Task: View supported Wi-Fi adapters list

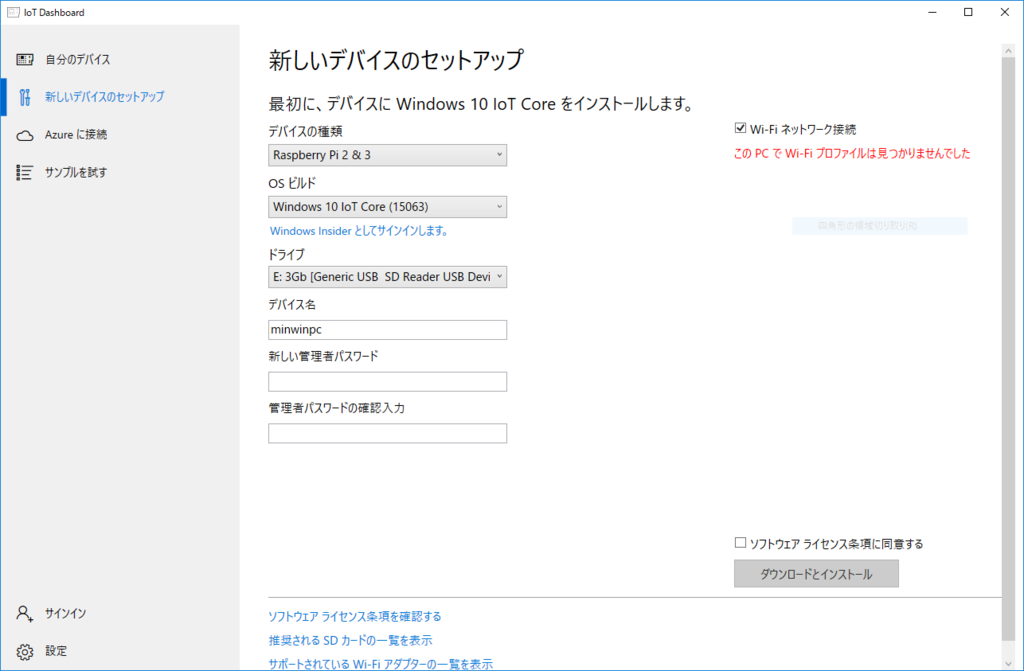Action: pyautogui.click(x=379, y=662)
